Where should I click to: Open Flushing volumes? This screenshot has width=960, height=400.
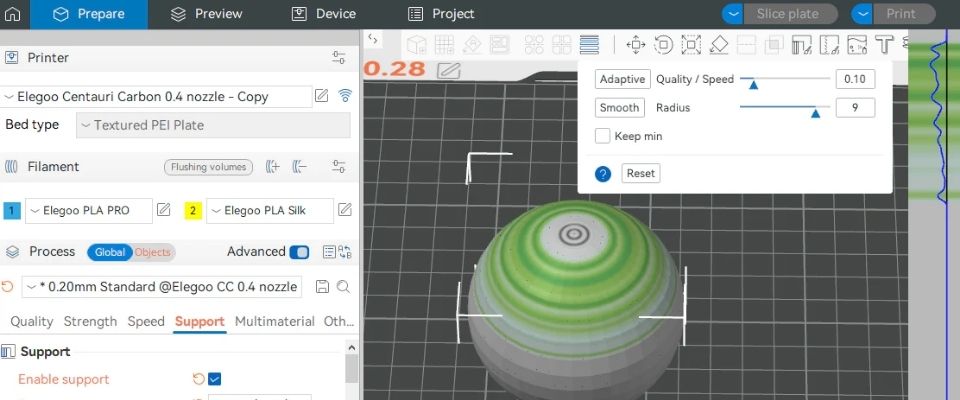pos(209,167)
